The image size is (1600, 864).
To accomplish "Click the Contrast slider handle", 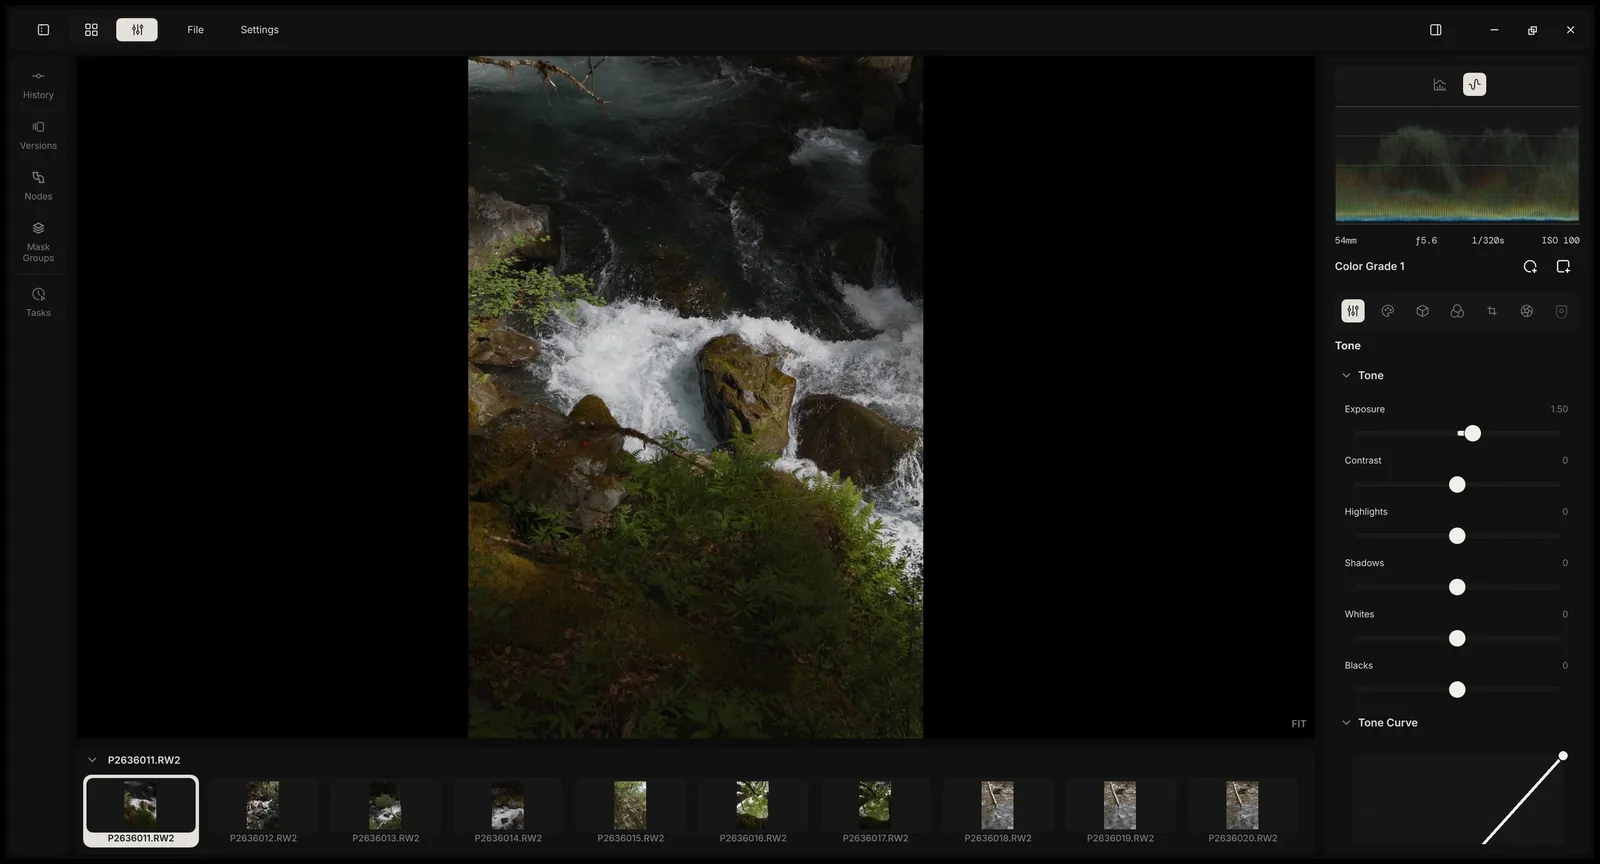I will [x=1457, y=485].
